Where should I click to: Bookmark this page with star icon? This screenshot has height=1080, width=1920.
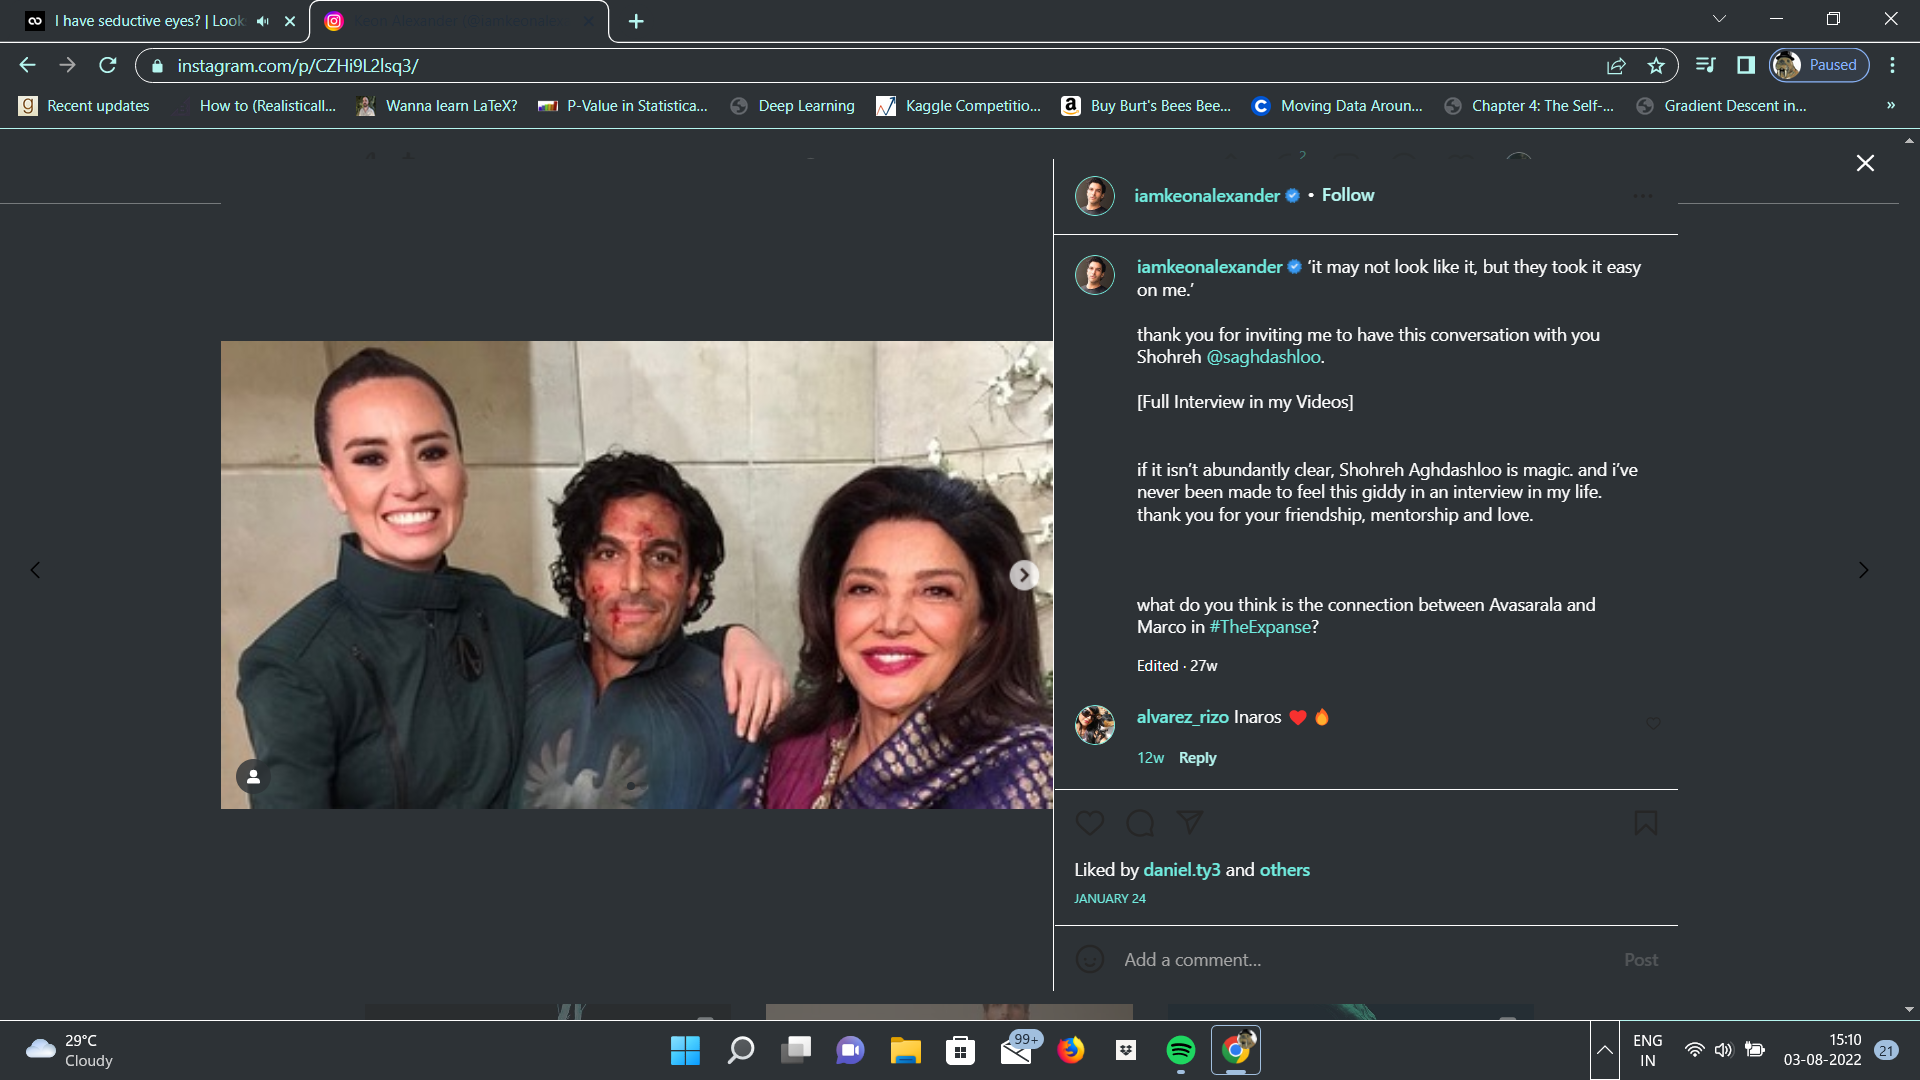pyautogui.click(x=1656, y=65)
